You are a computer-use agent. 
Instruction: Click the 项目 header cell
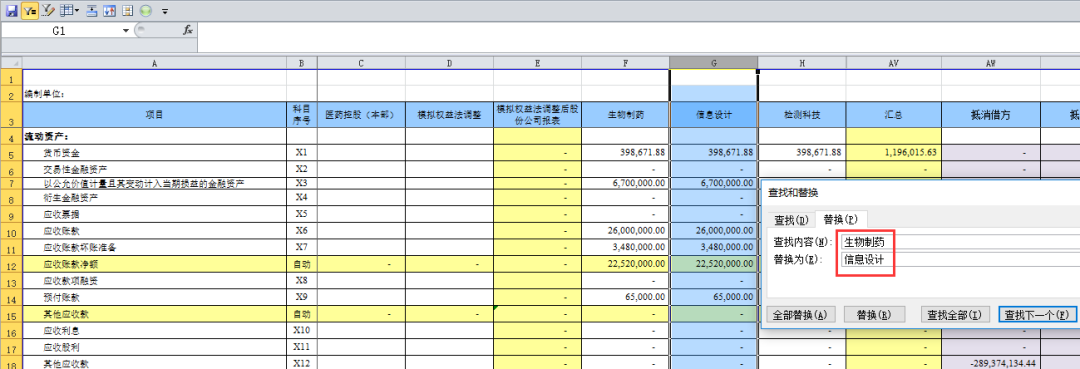click(x=154, y=115)
